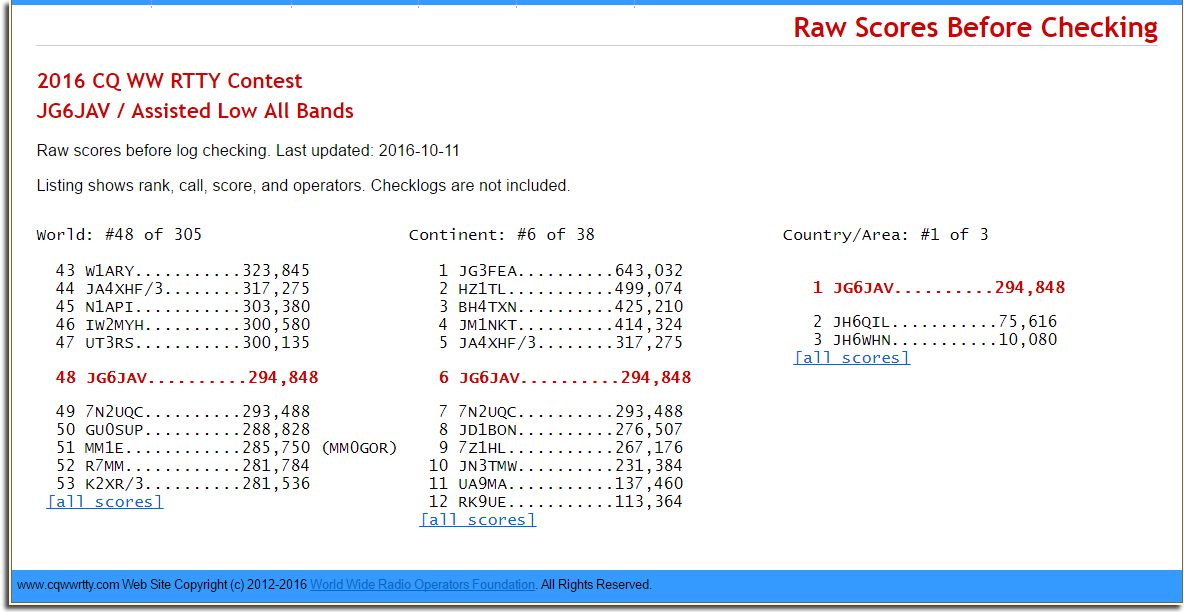Click the 2016 CQ WW RTTY Contest title
The height and width of the screenshot is (612, 1184).
(169, 81)
